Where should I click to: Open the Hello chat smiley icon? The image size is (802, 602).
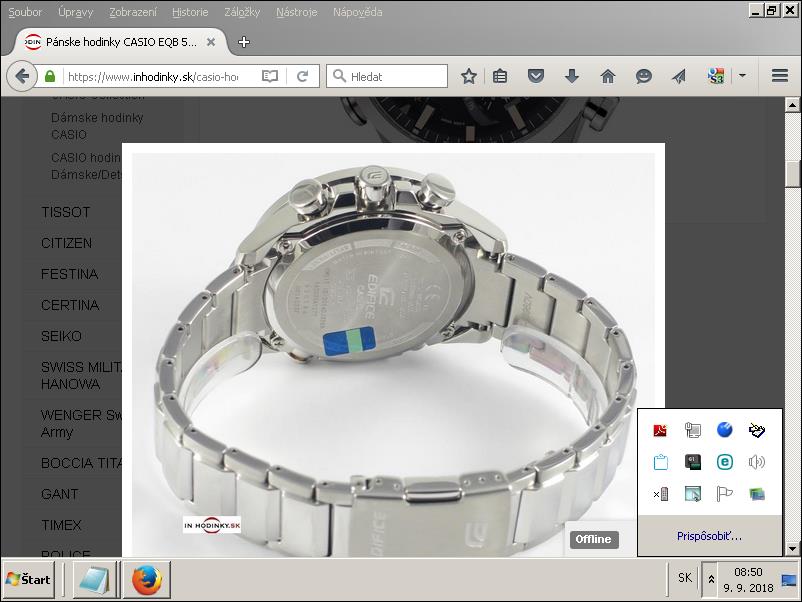point(643,77)
